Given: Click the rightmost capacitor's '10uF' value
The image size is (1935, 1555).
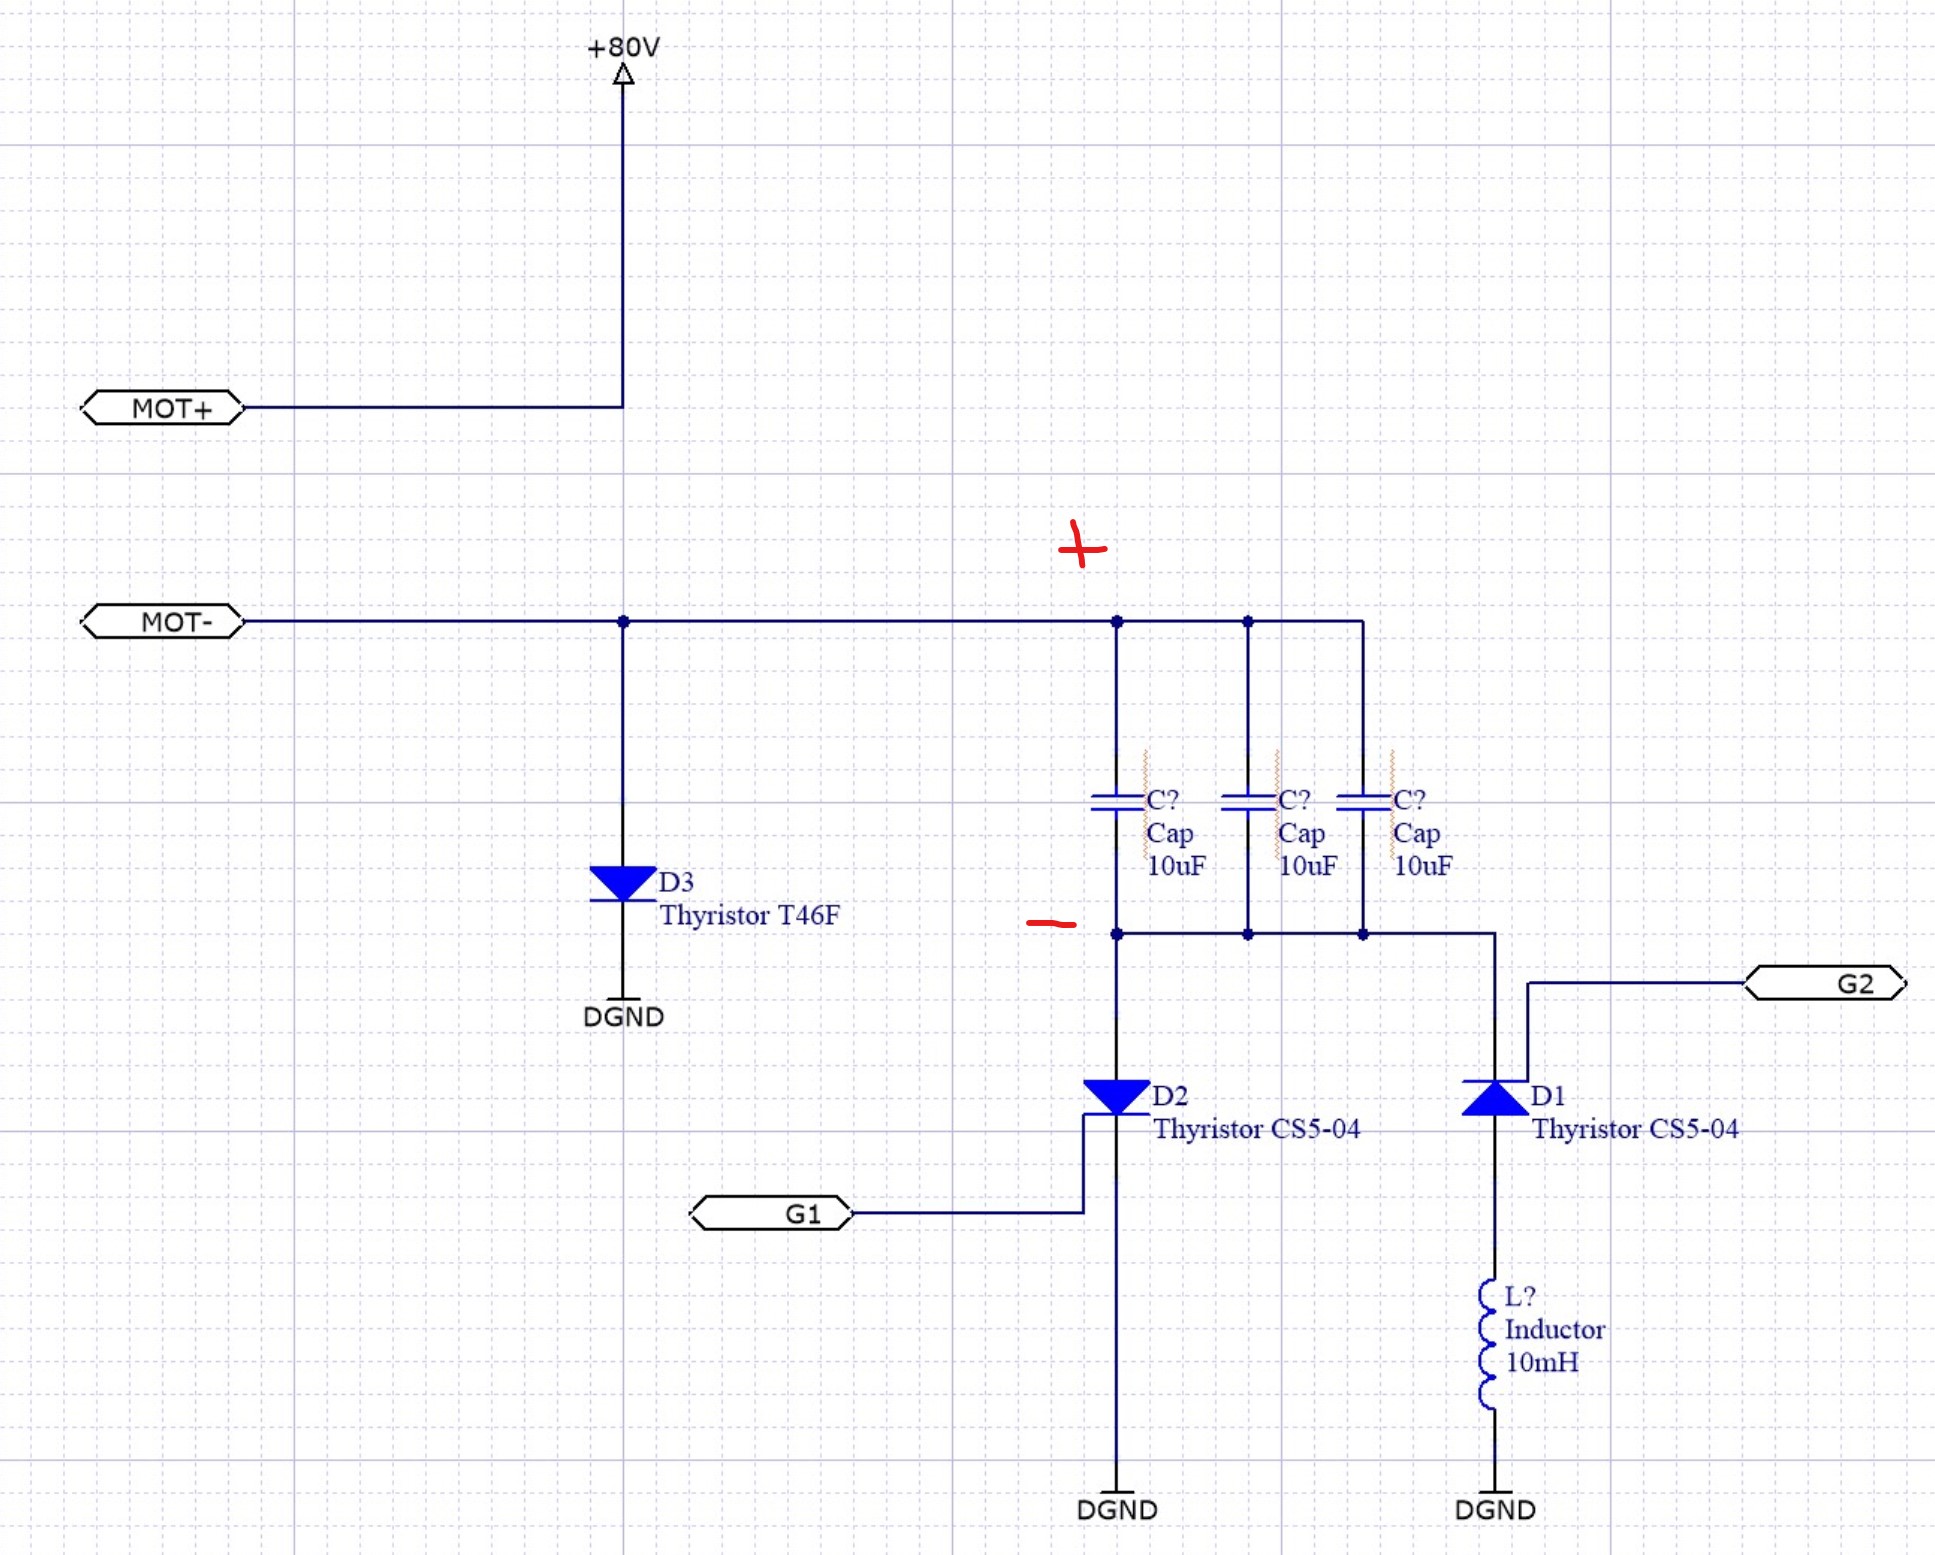Looking at the screenshot, I should click(x=1423, y=866).
